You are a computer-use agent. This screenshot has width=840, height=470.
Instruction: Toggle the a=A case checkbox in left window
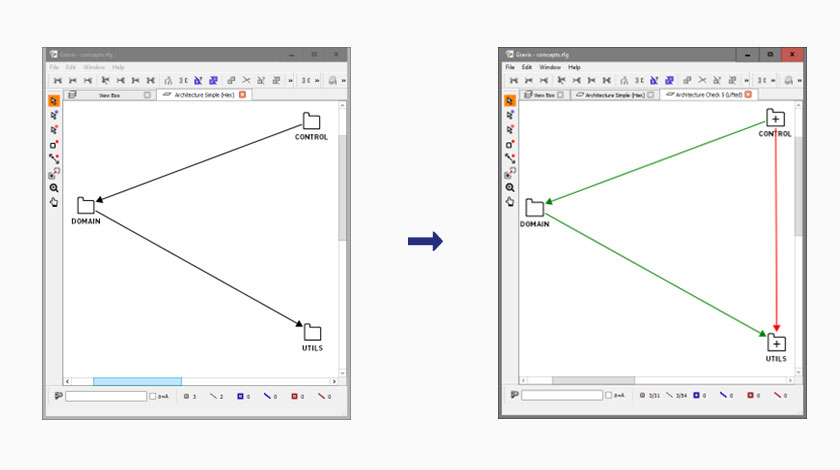[152, 396]
